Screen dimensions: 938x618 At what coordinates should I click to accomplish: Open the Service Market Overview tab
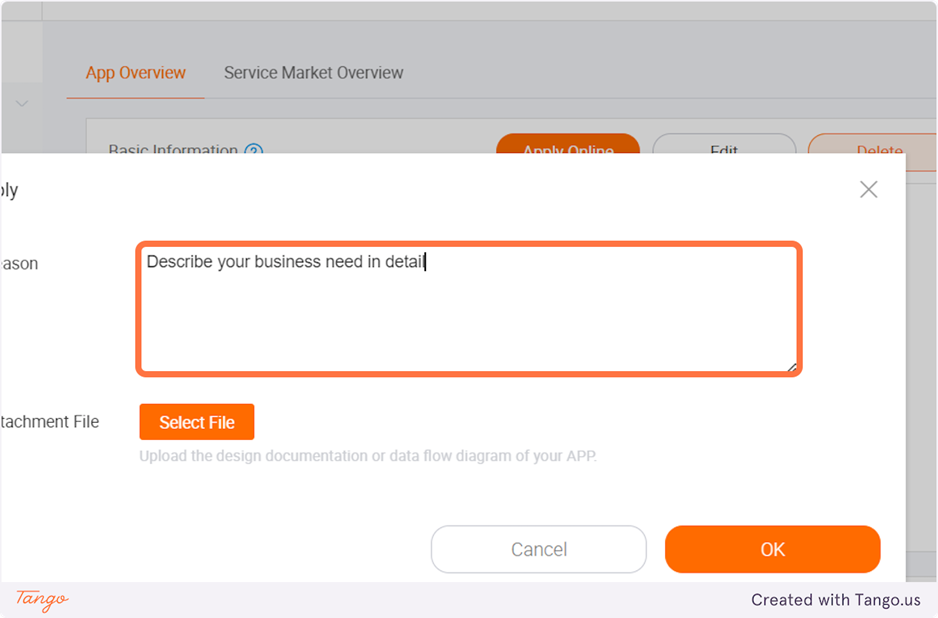313,73
